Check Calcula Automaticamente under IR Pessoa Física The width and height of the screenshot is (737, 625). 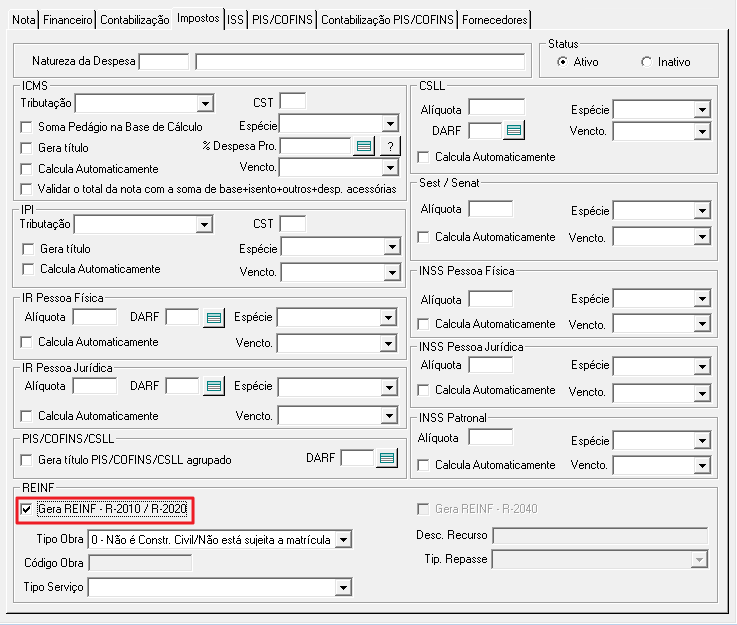pyautogui.click(x=26, y=342)
